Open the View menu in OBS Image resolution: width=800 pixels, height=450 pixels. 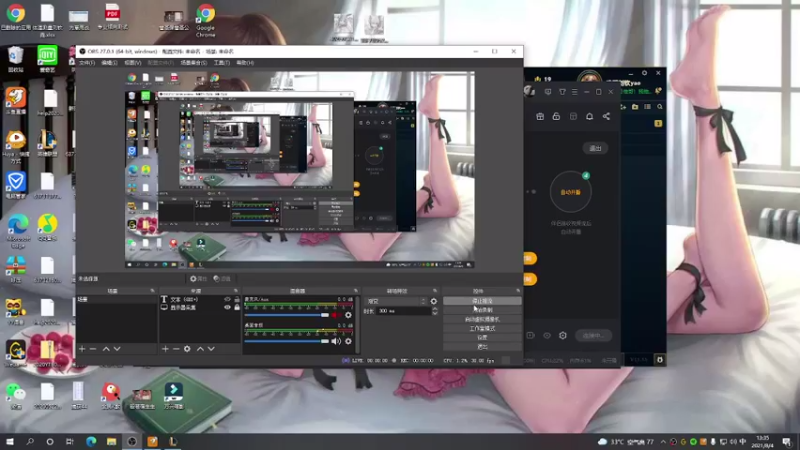pos(133,63)
